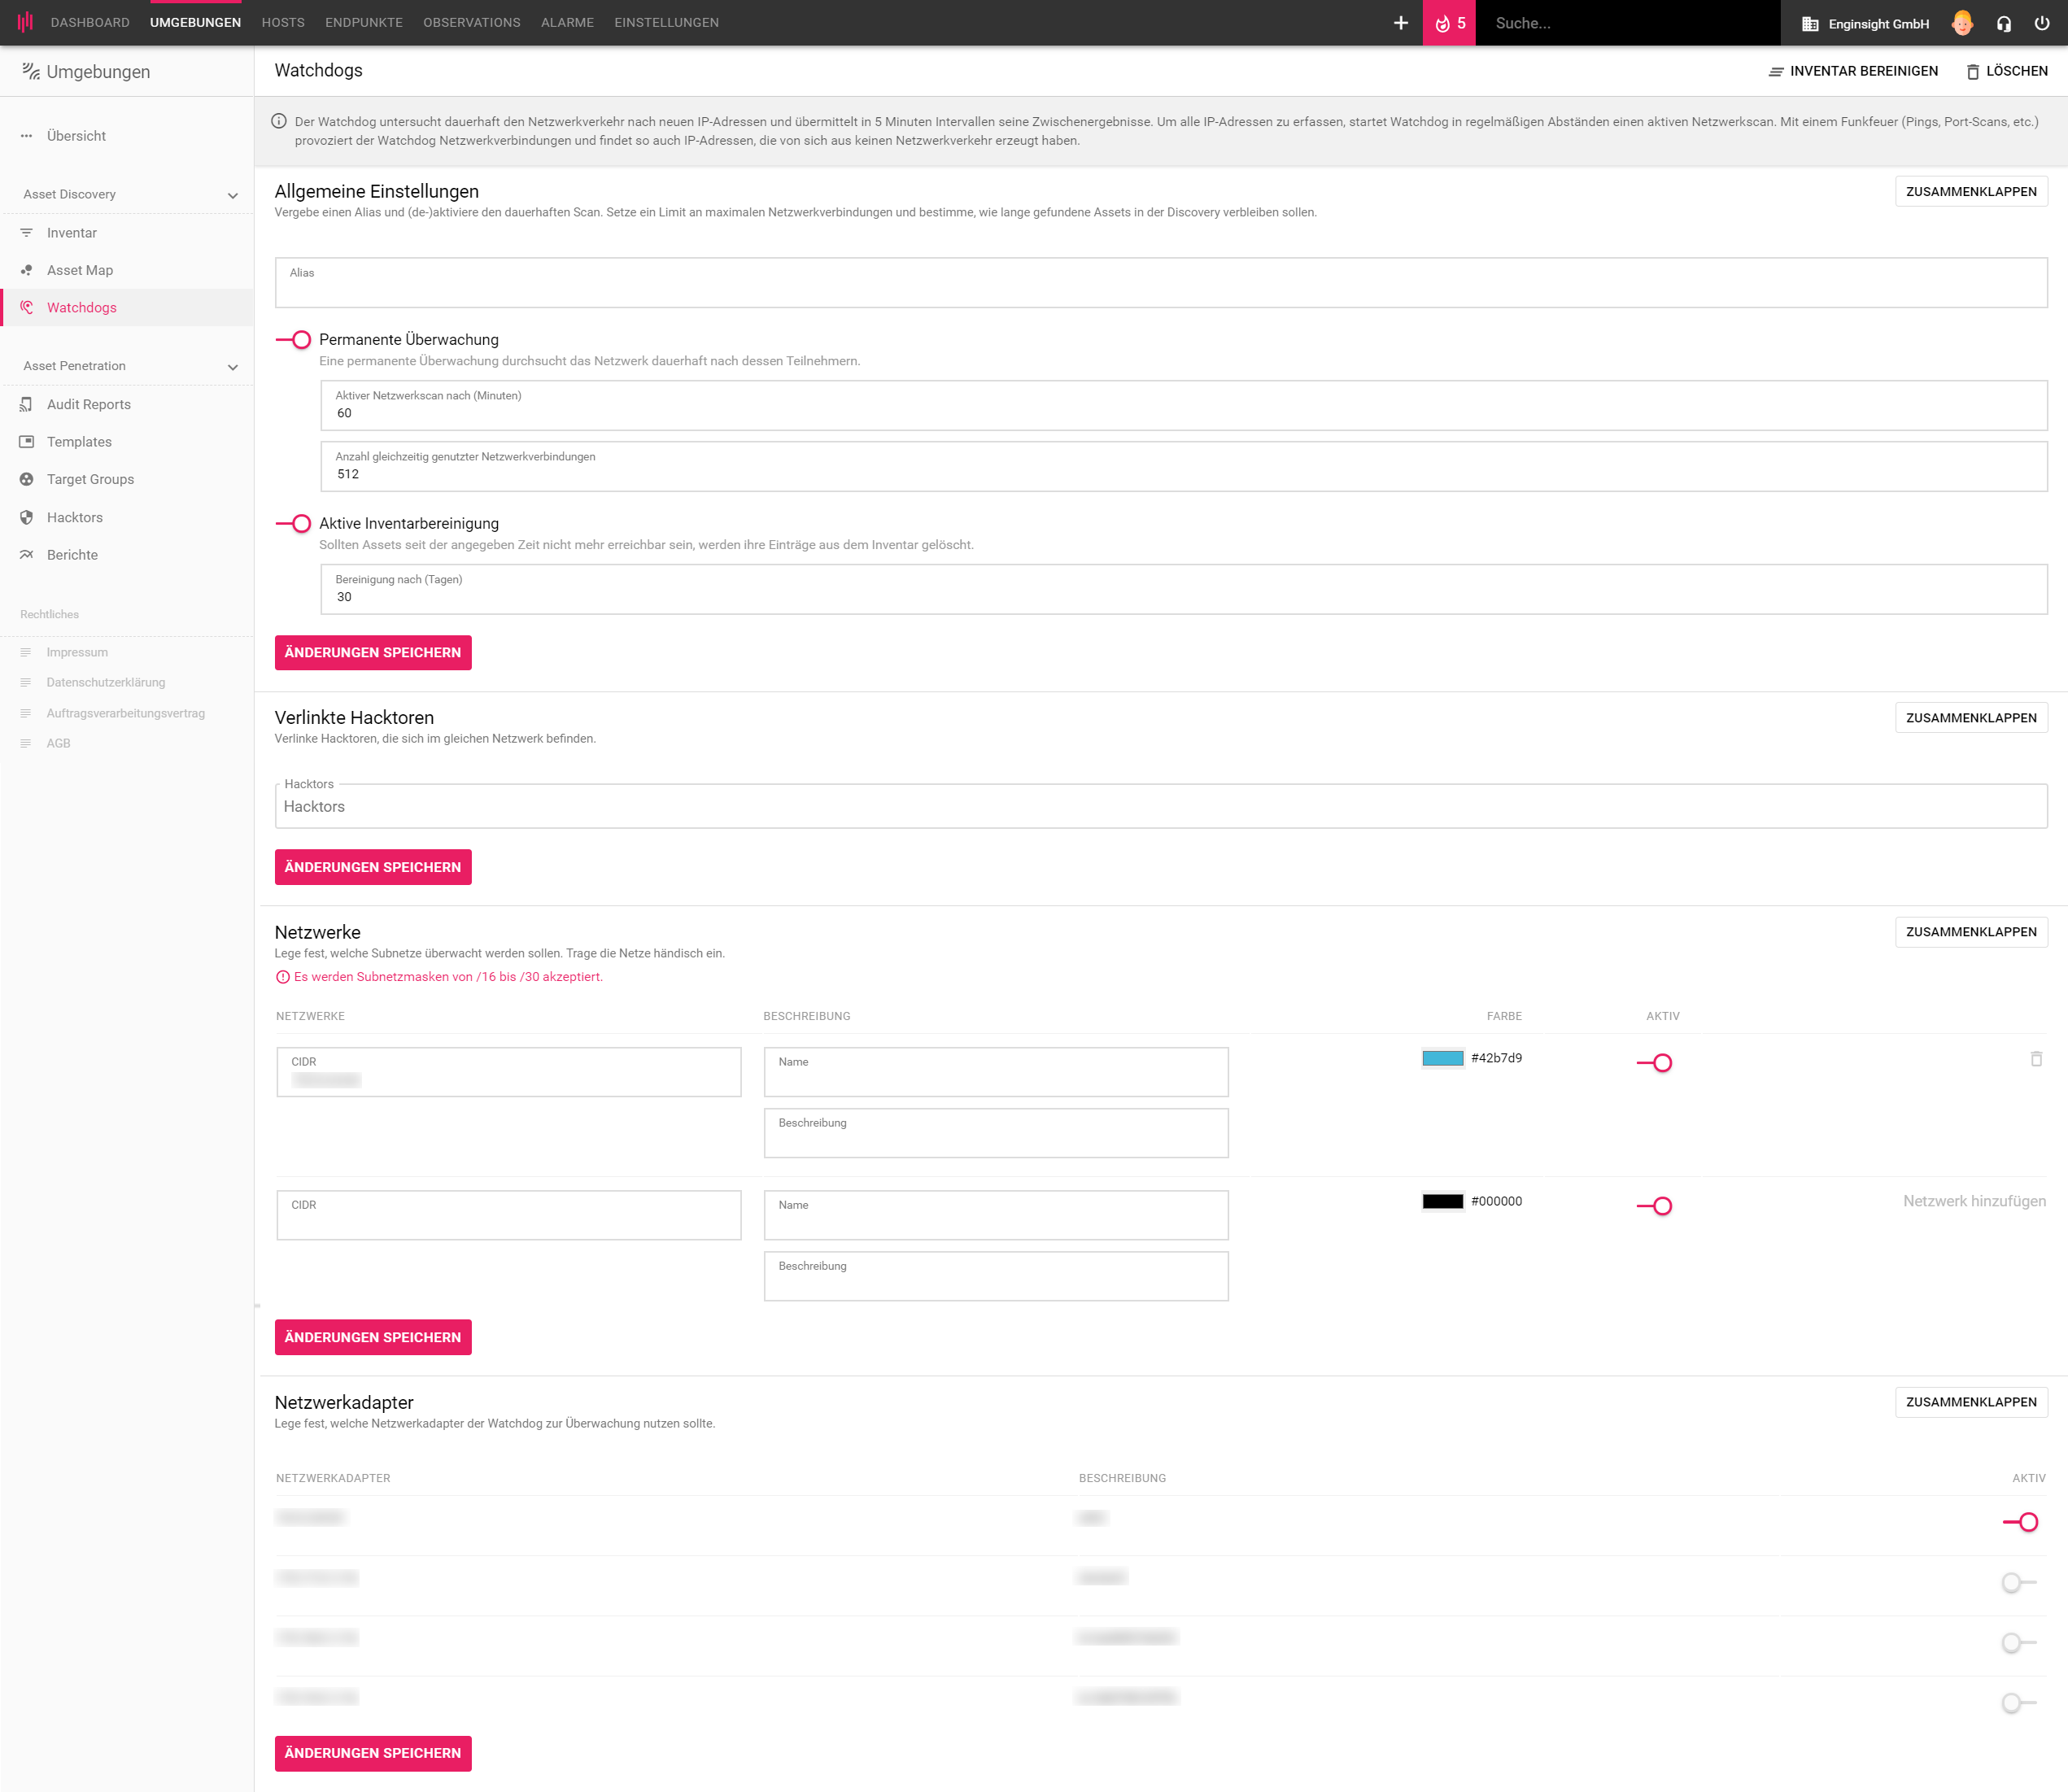The image size is (2068, 1792).
Task: Open the #42b7d9 blue color swatch
Action: [x=1442, y=1058]
